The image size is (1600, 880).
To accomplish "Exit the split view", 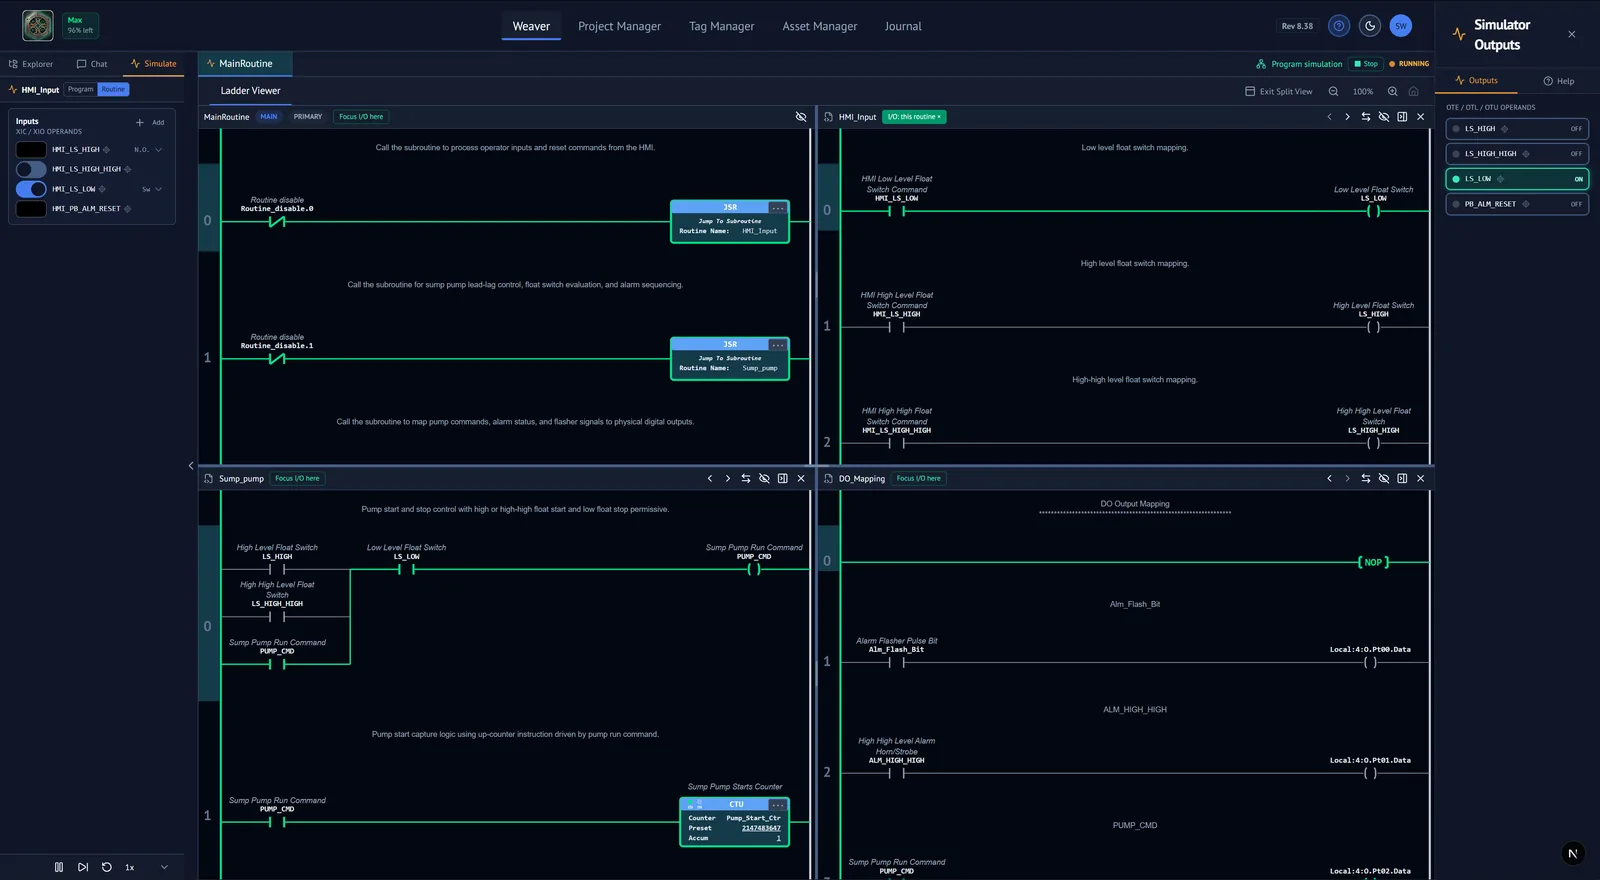I will [1279, 91].
